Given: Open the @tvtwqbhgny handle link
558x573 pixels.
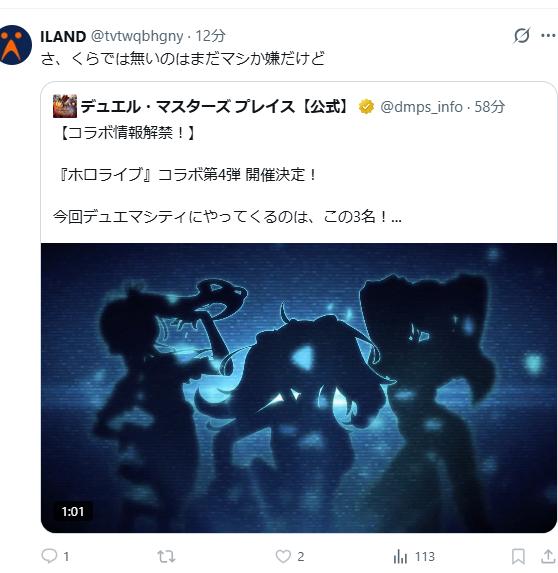Looking at the screenshot, I should [x=137, y=36].
